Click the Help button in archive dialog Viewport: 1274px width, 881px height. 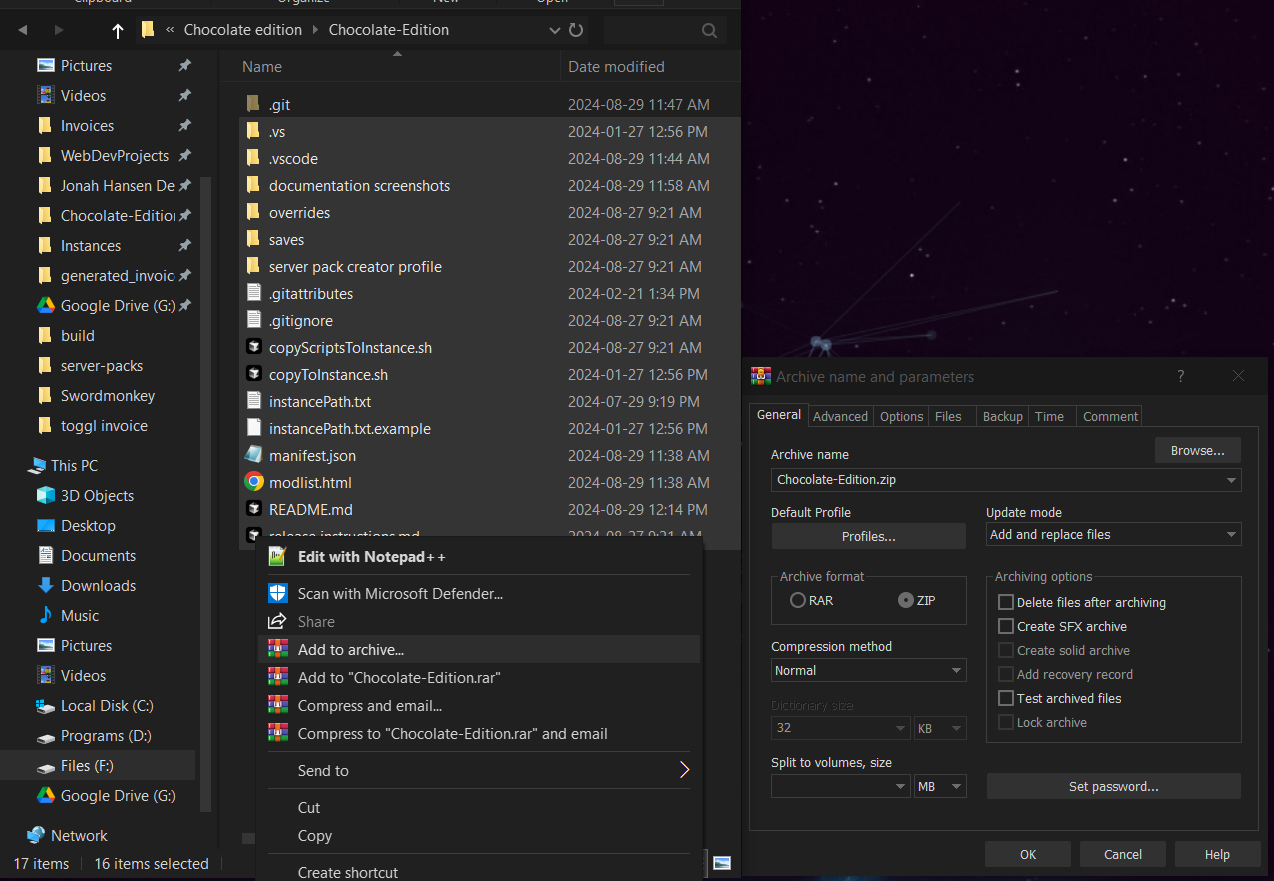coord(1217,854)
